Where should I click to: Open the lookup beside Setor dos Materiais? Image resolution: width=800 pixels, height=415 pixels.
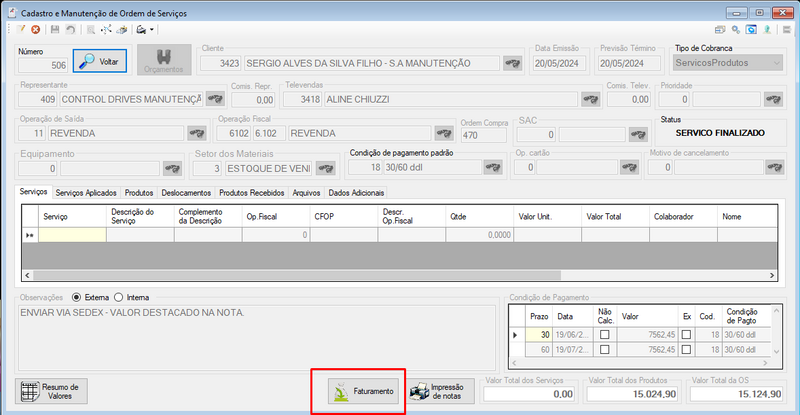pos(326,168)
